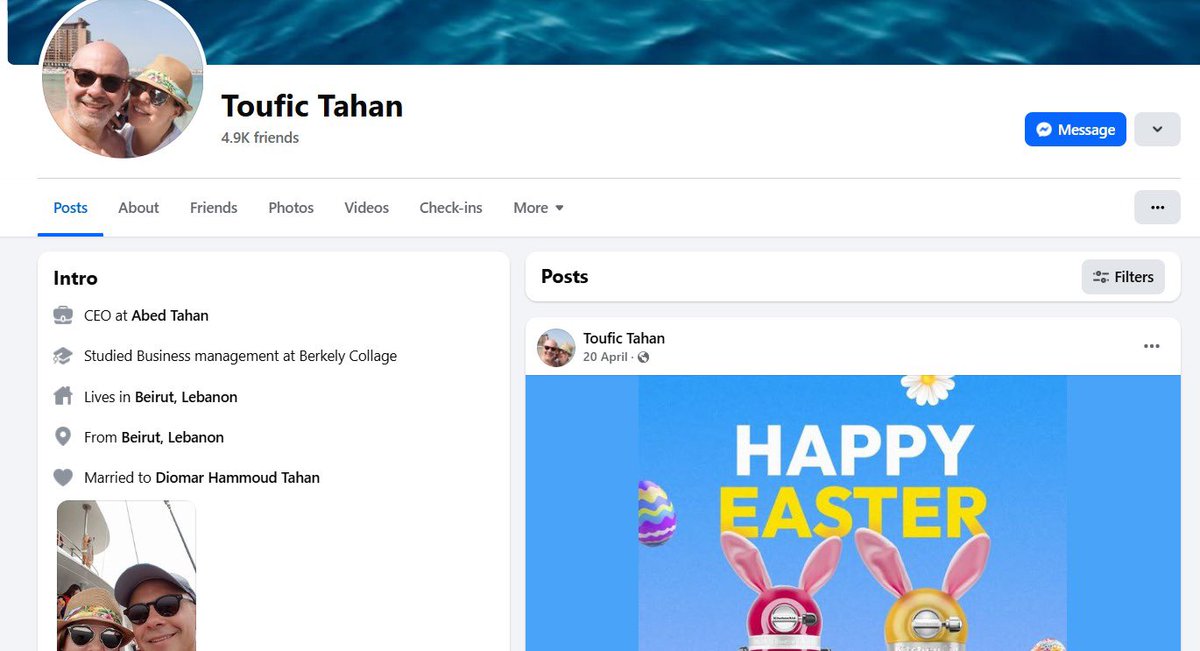Viewport: 1200px width, 651px height.
Task: Open the profile picture of Toufic Tahan
Action: [123, 79]
